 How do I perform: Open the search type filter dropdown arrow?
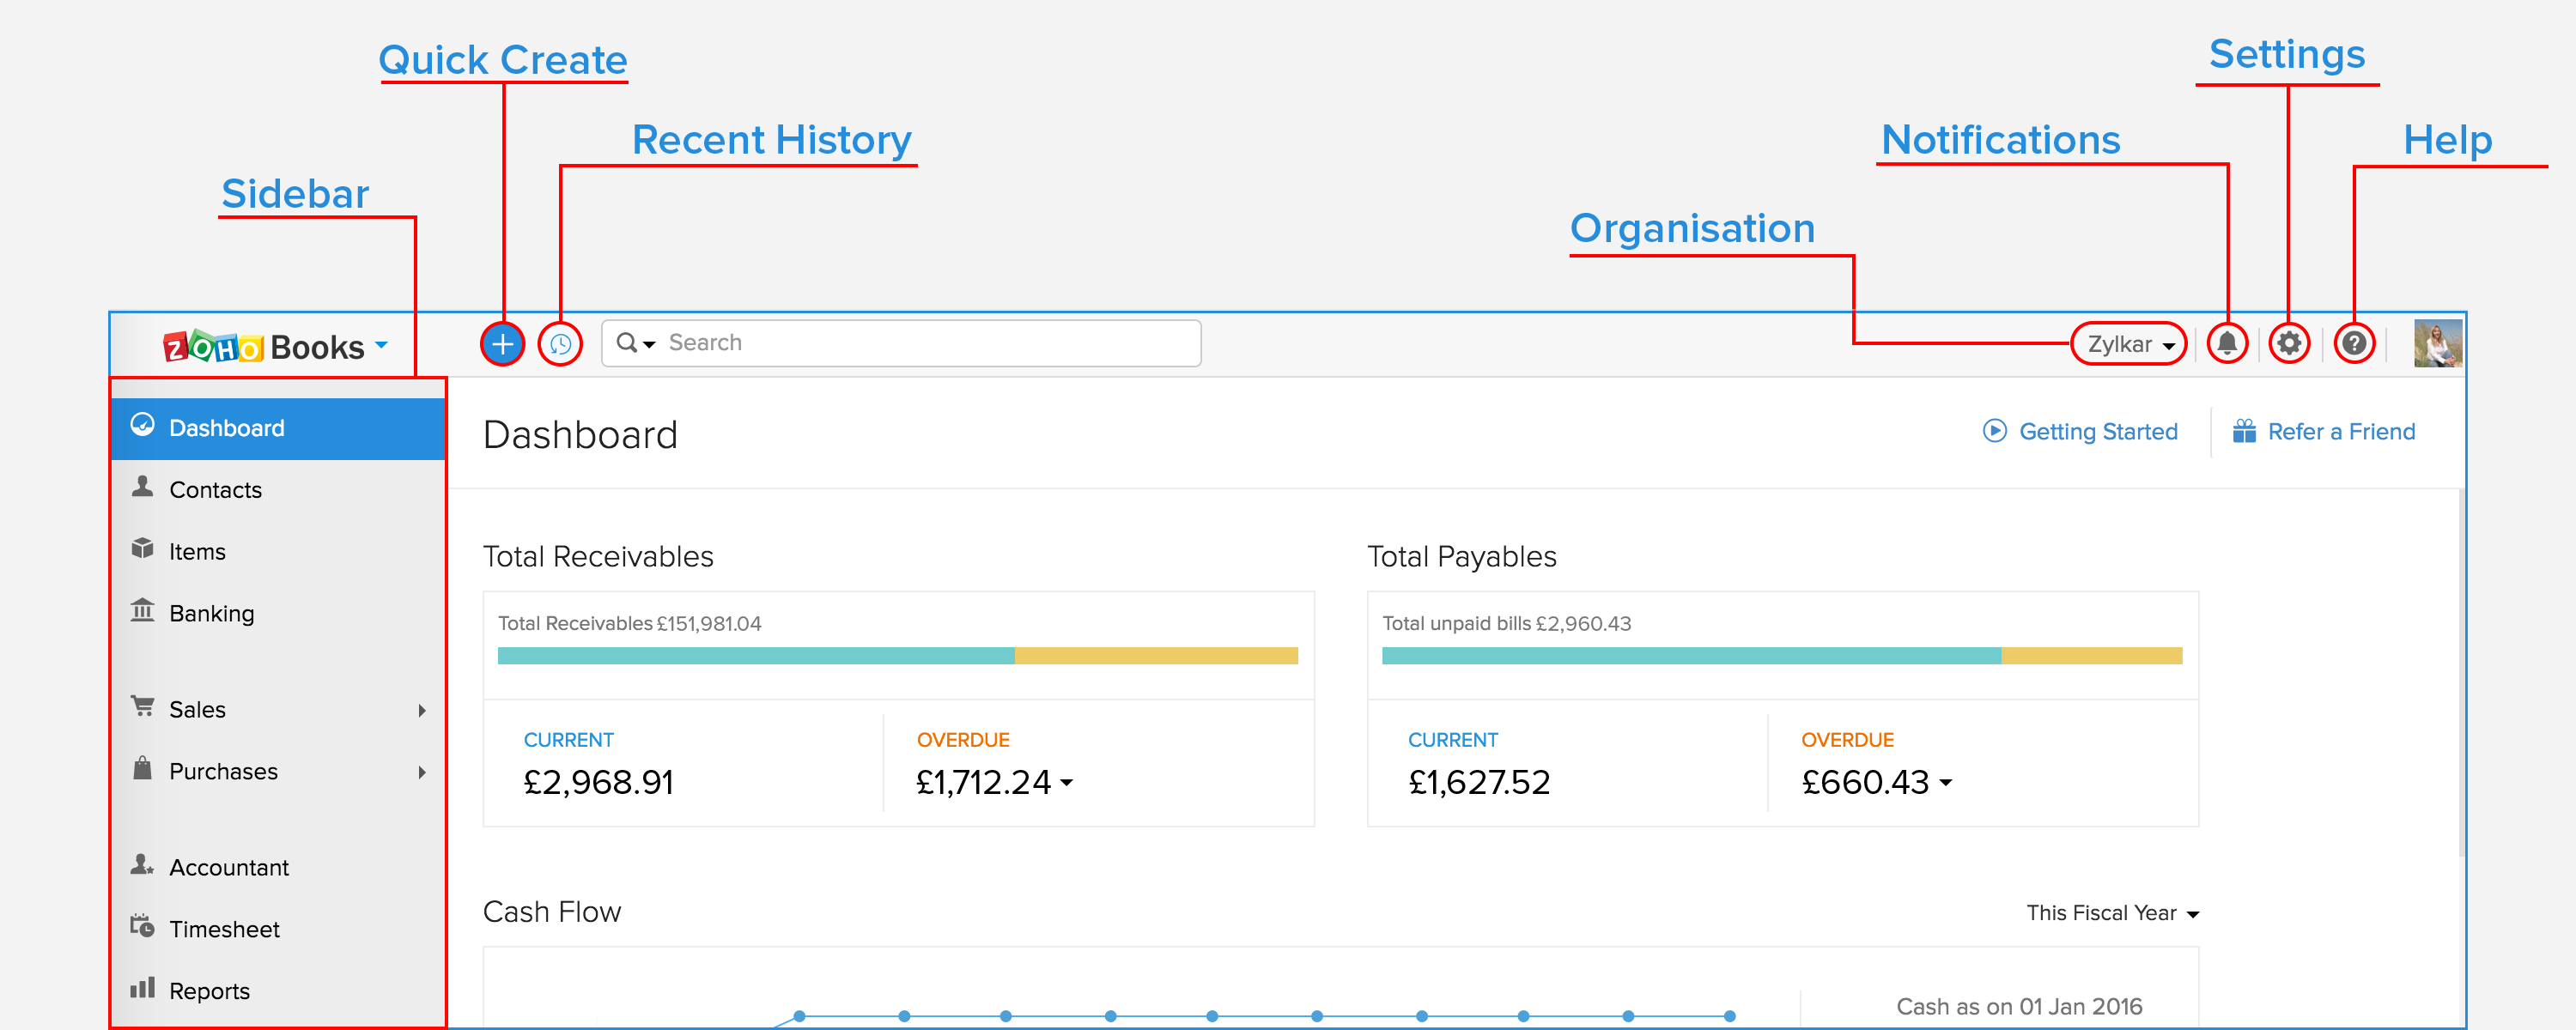[x=649, y=344]
